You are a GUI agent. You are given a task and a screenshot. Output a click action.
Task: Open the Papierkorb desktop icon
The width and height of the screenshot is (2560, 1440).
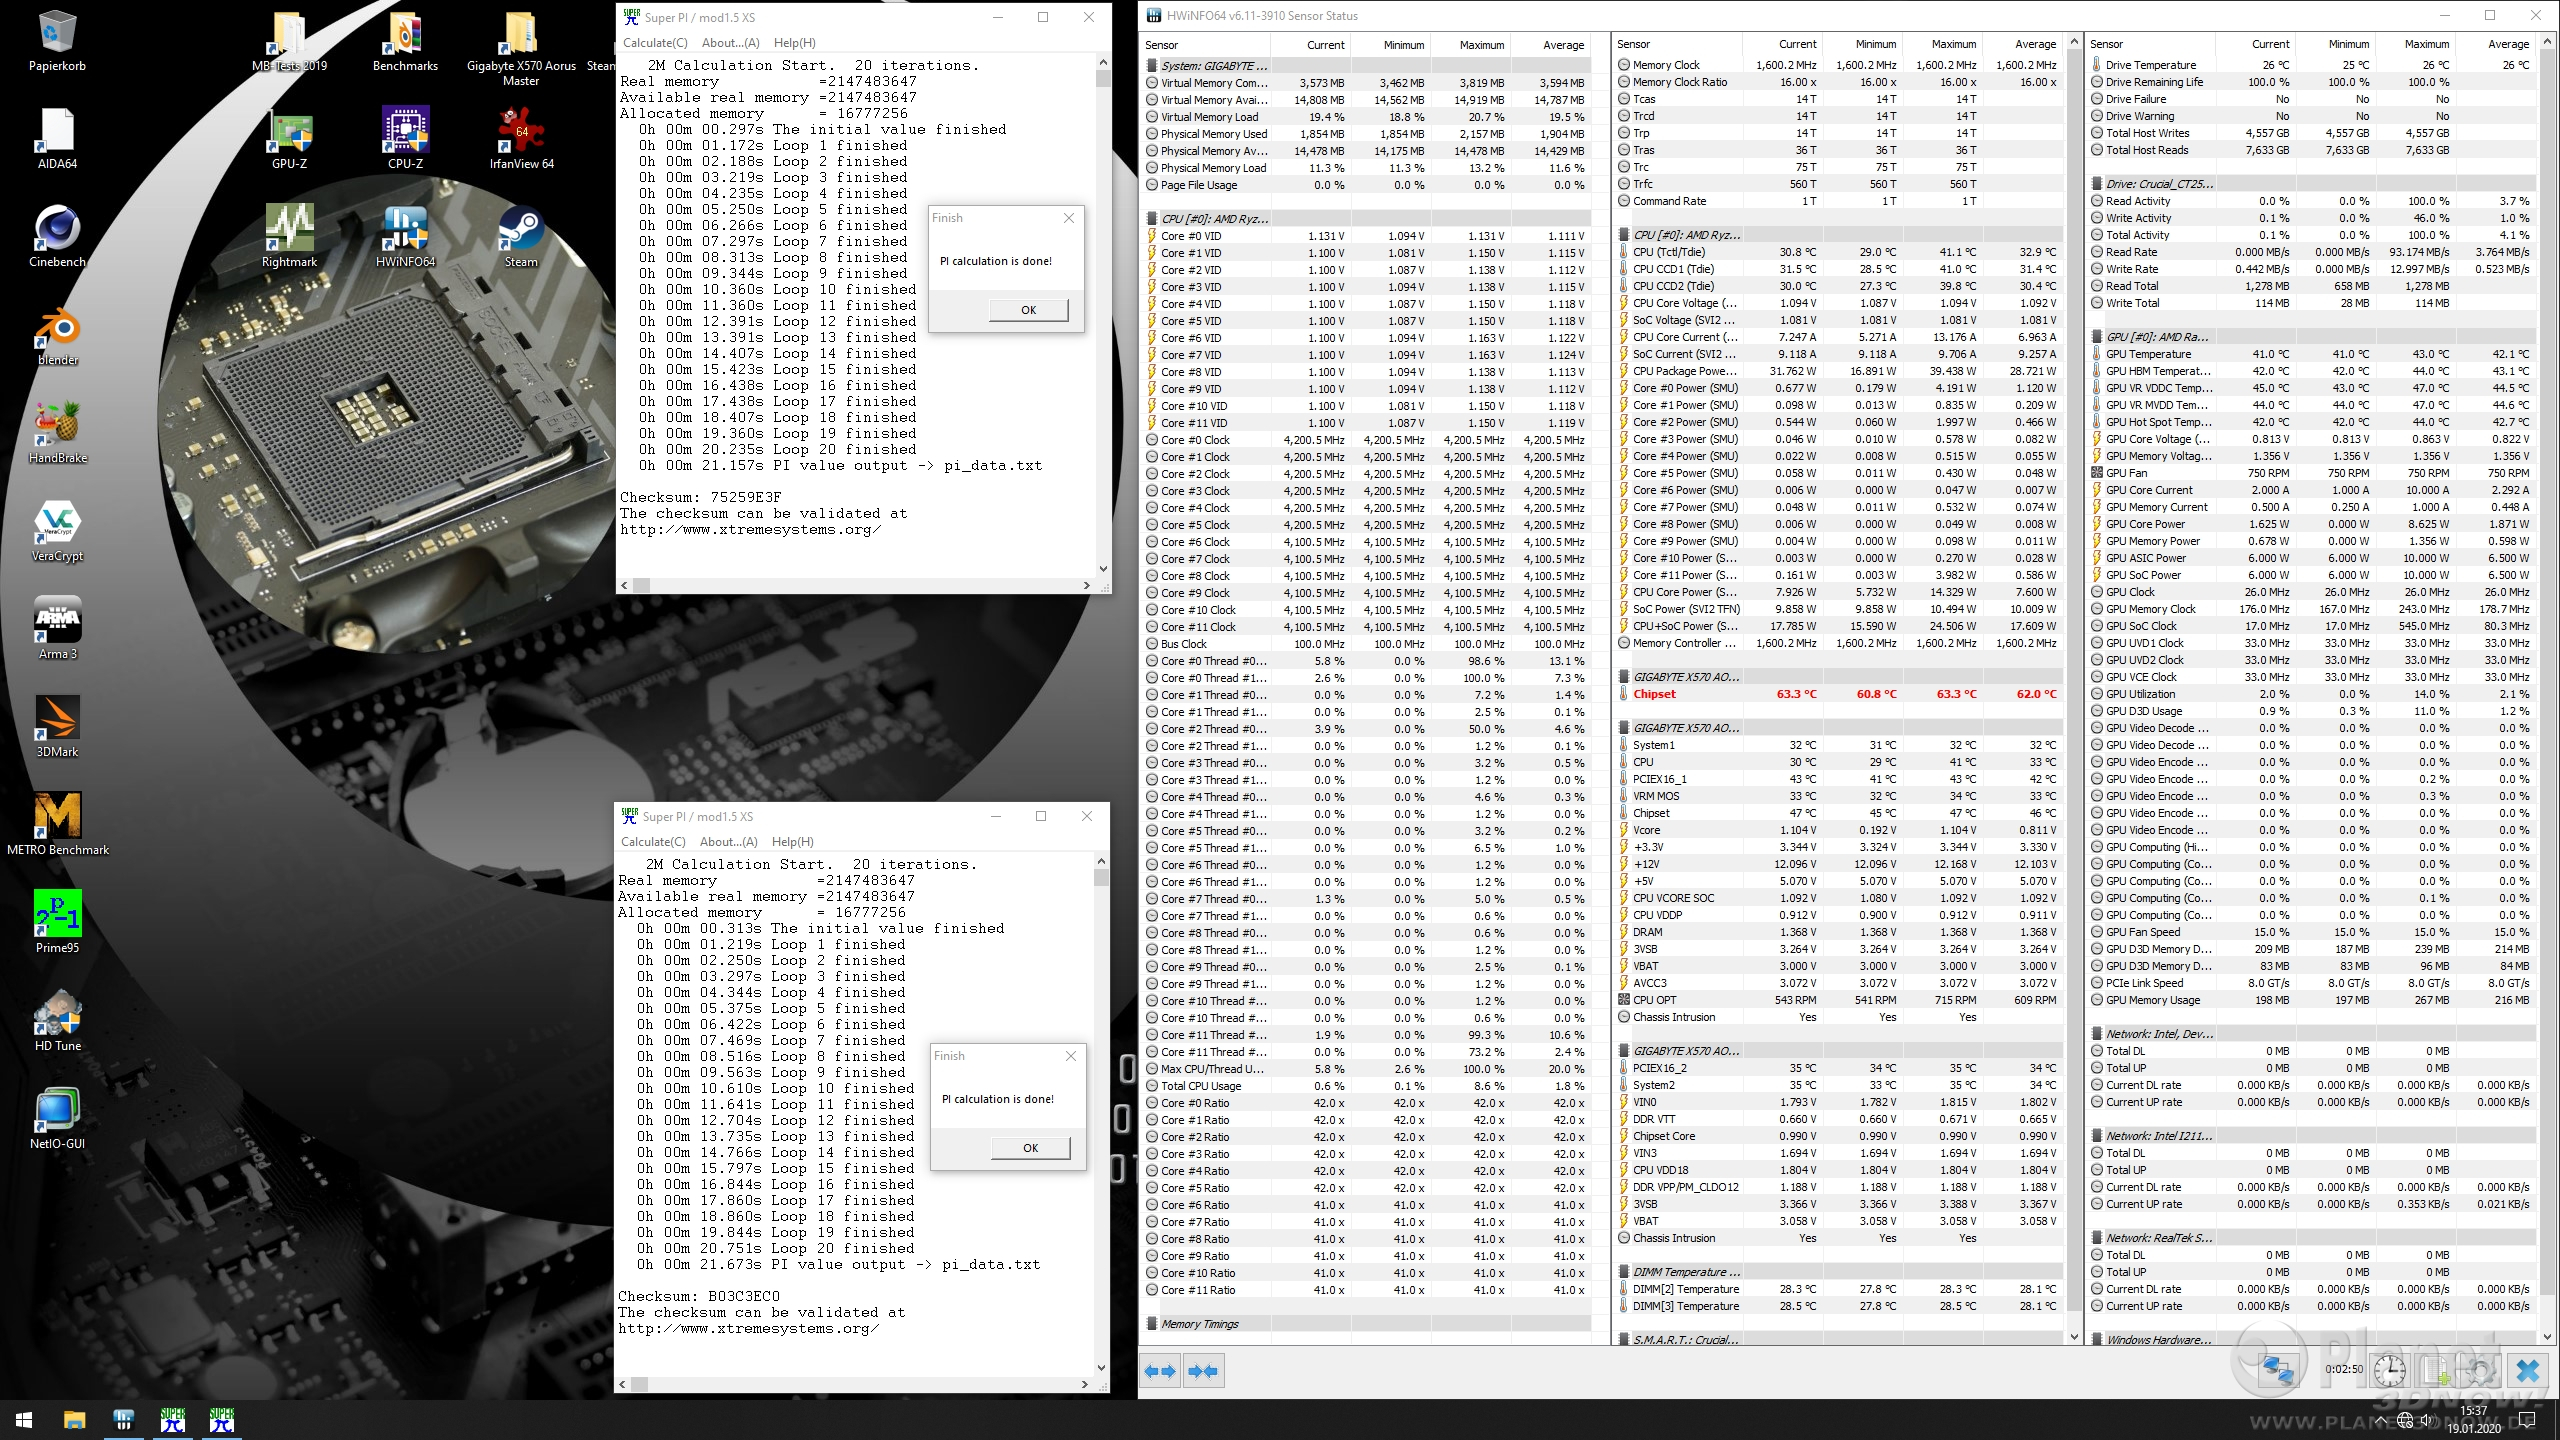(57, 42)
